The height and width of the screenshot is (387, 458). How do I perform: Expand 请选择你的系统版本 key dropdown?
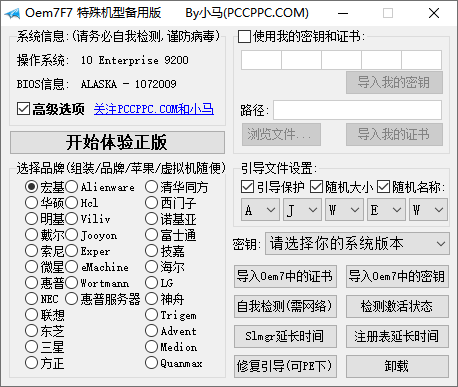point(357,244)
